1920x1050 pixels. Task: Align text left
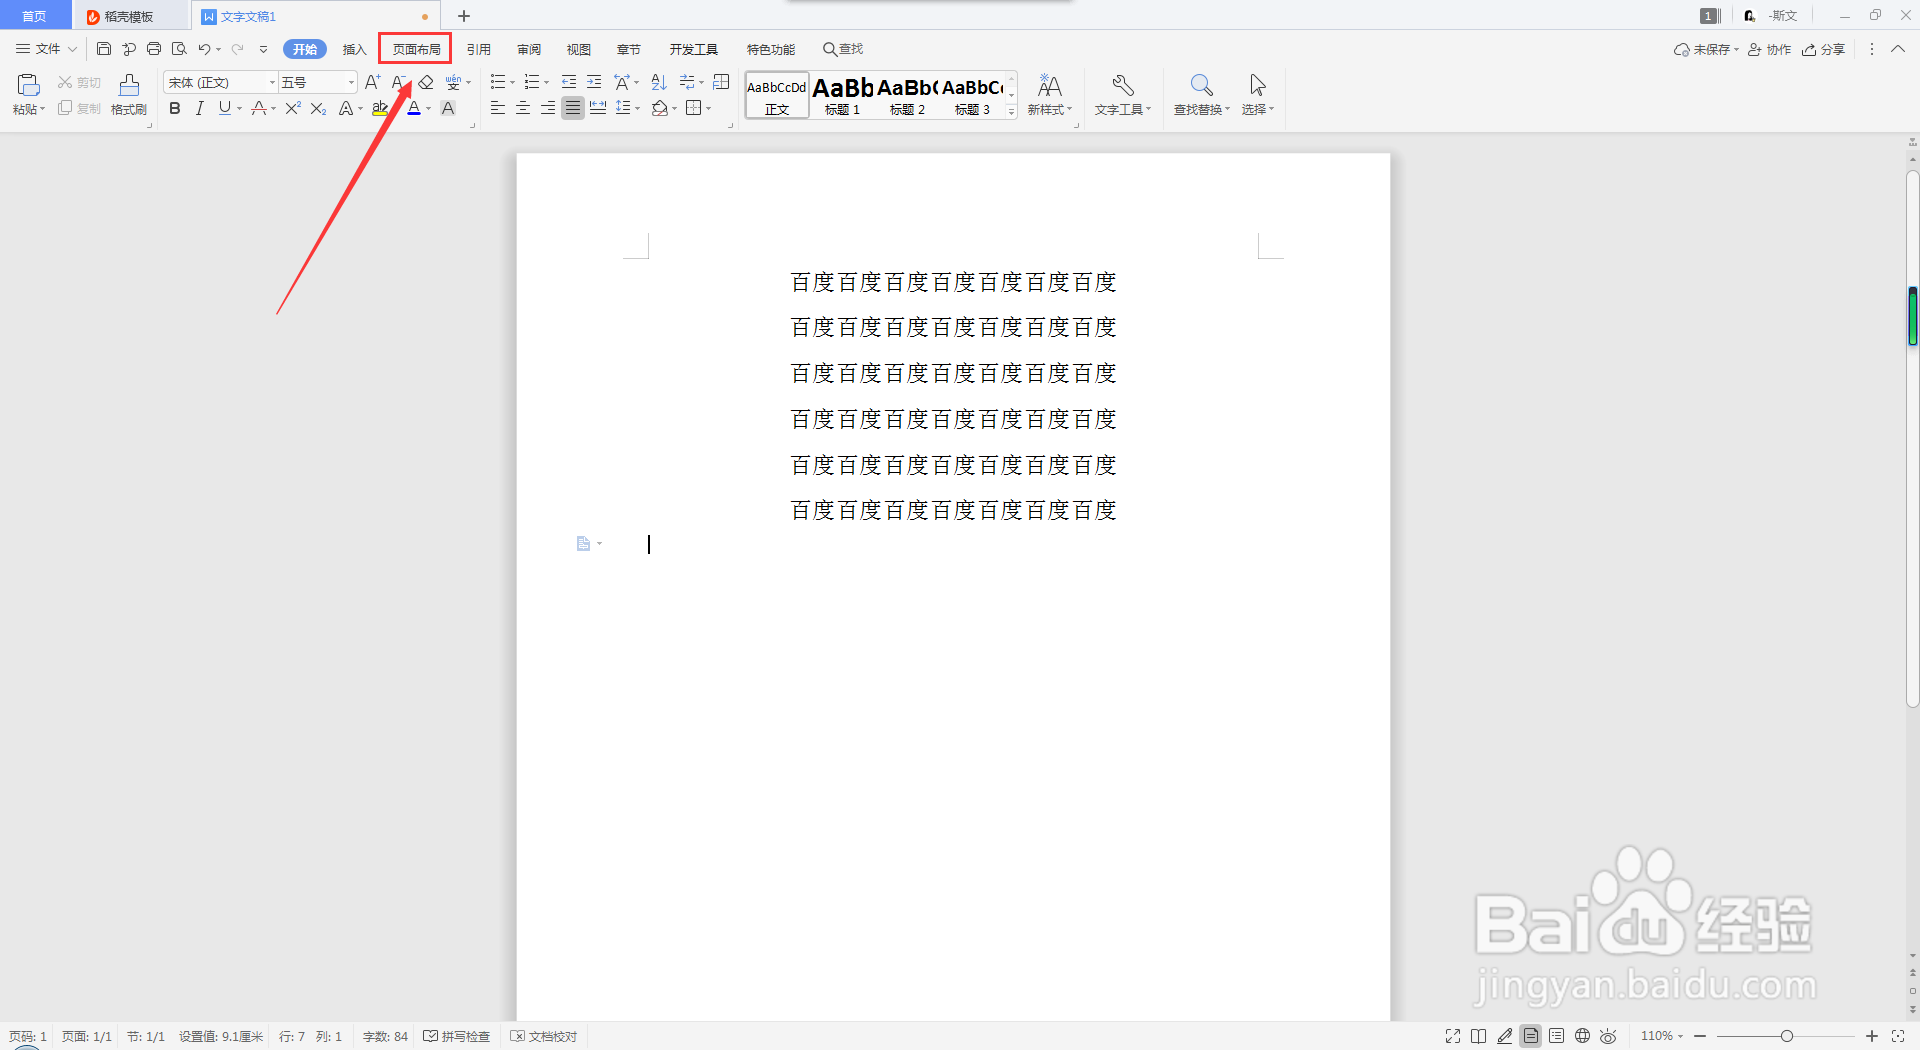coord(498,108)
